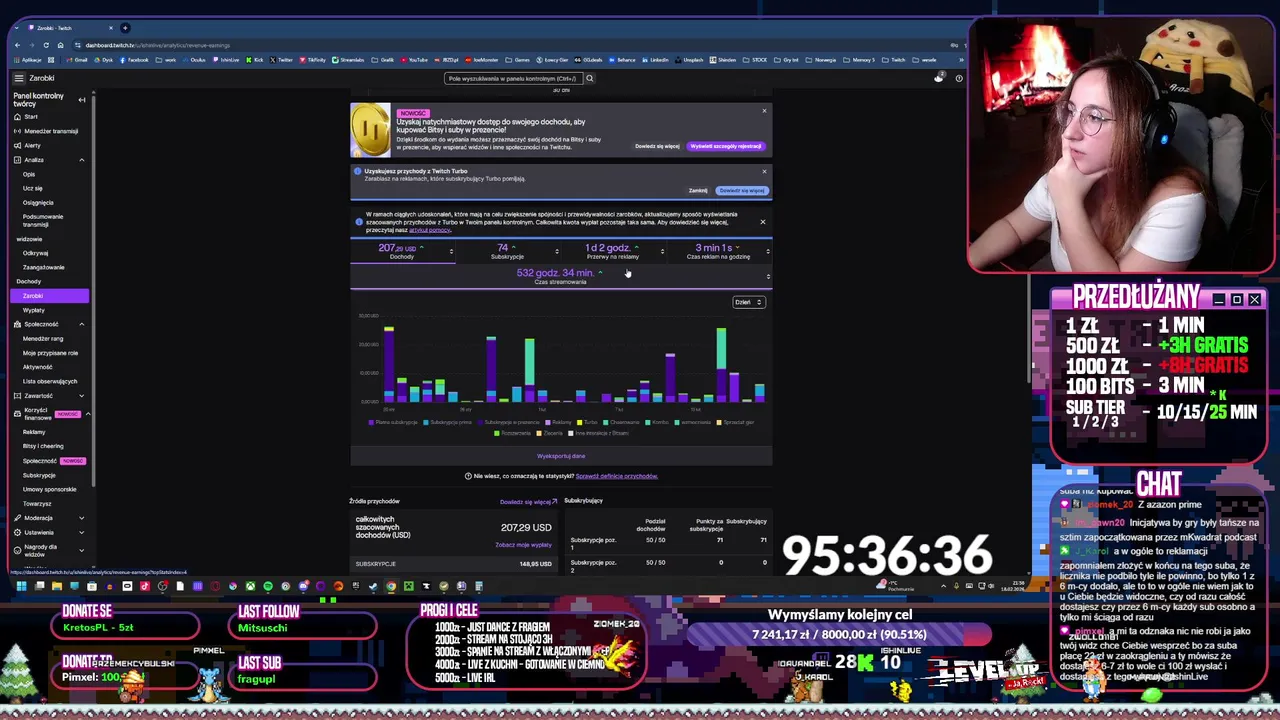Viewport: 1280px width, 720px height.
Task: Expand the Zawartość sidebar section
Action: [82, 396]
